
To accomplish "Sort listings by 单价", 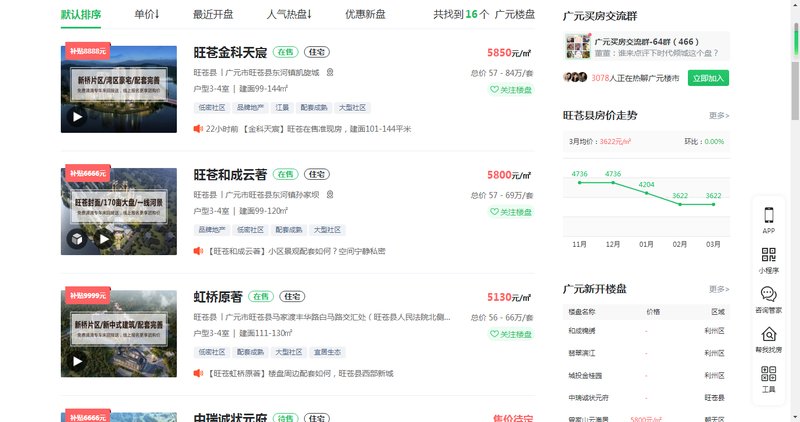I will click(x=147, y=14).
